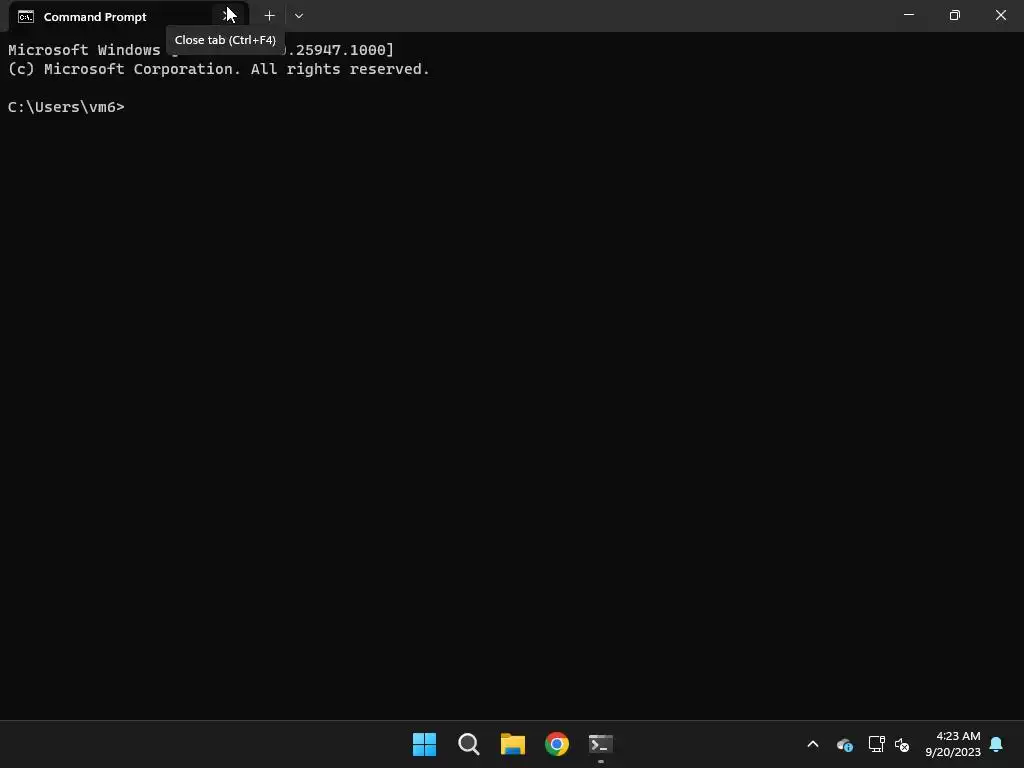Close the Command Prompt tab
Viewport: 1024px width, 768px height.
coord(228,16)
